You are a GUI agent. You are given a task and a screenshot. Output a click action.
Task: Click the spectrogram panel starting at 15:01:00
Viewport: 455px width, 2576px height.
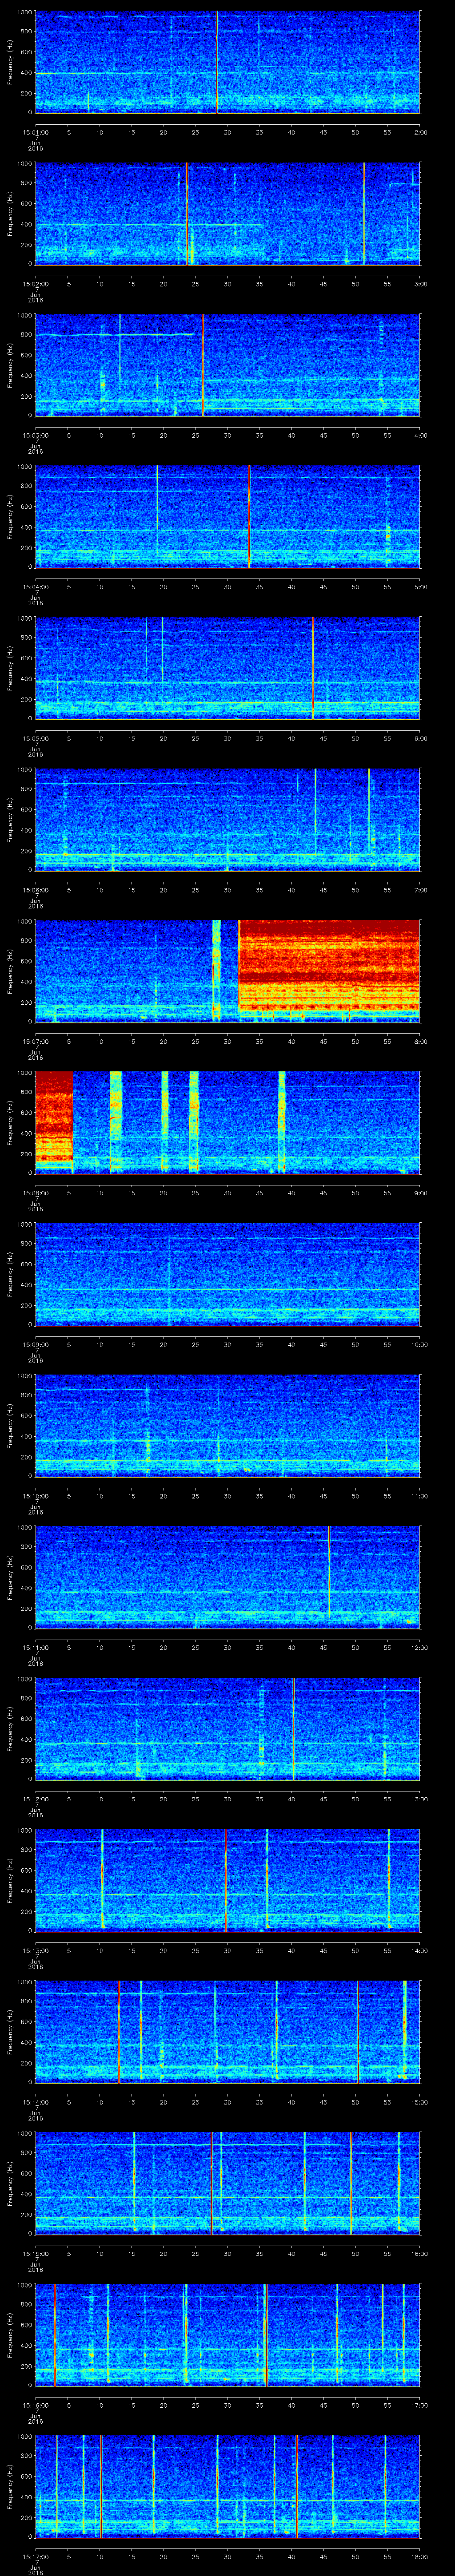[227, 62]
